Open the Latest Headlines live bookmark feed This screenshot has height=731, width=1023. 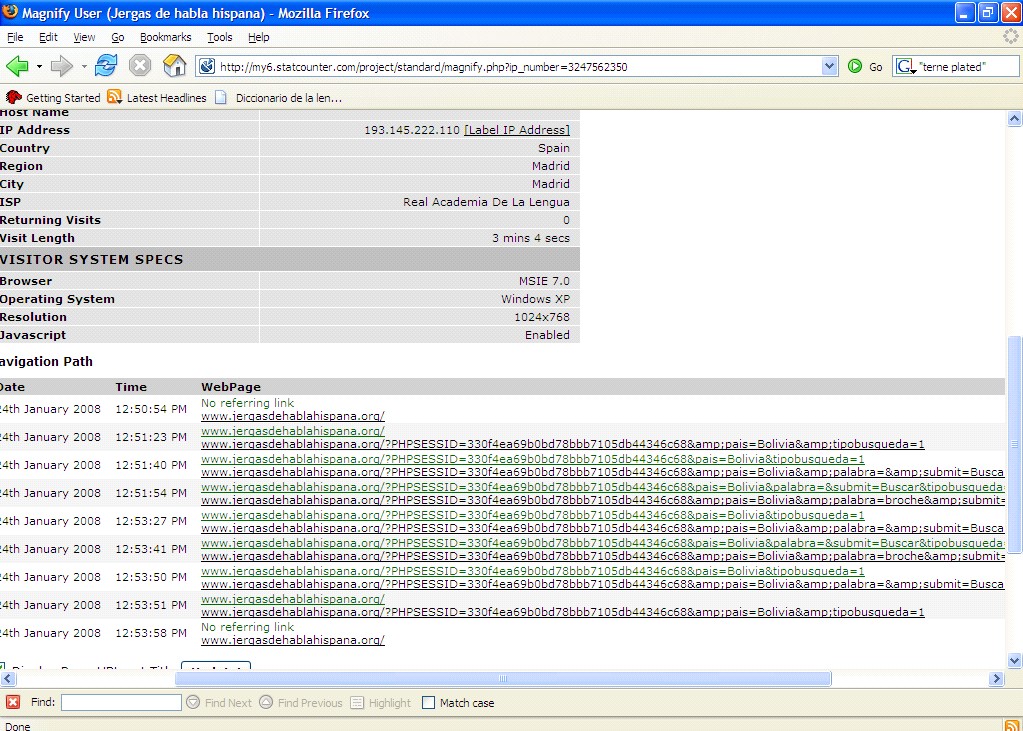157,98
